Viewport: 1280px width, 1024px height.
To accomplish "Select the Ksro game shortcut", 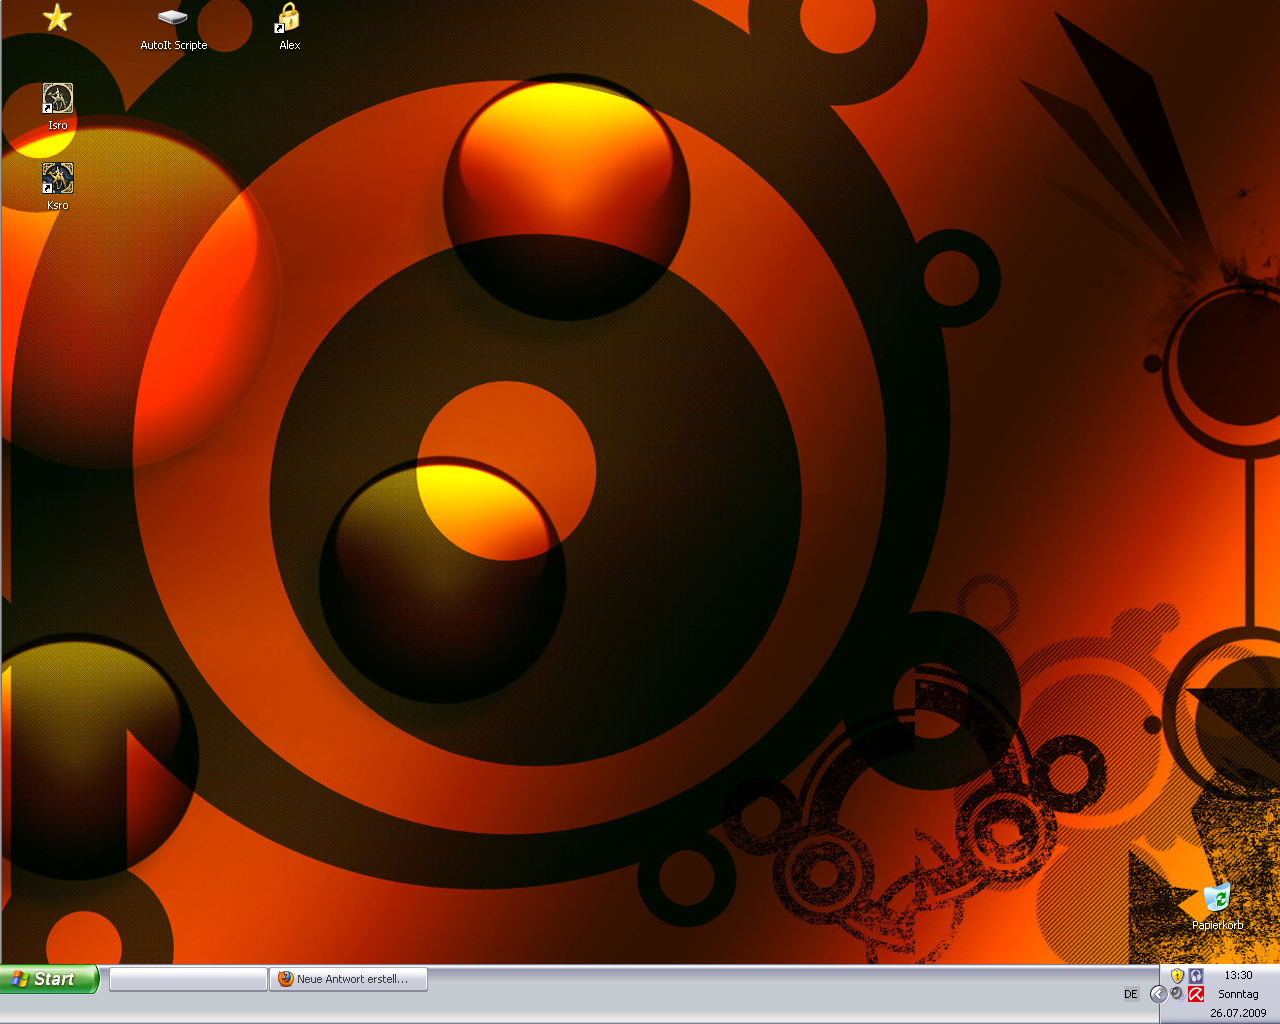I will (57, 179).
